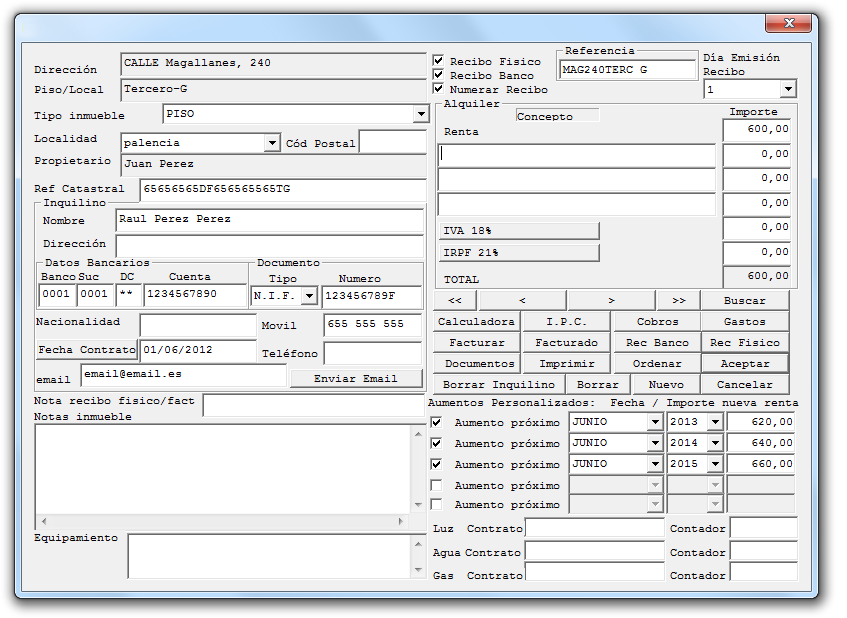Click the Borrar button

point(597,385)
